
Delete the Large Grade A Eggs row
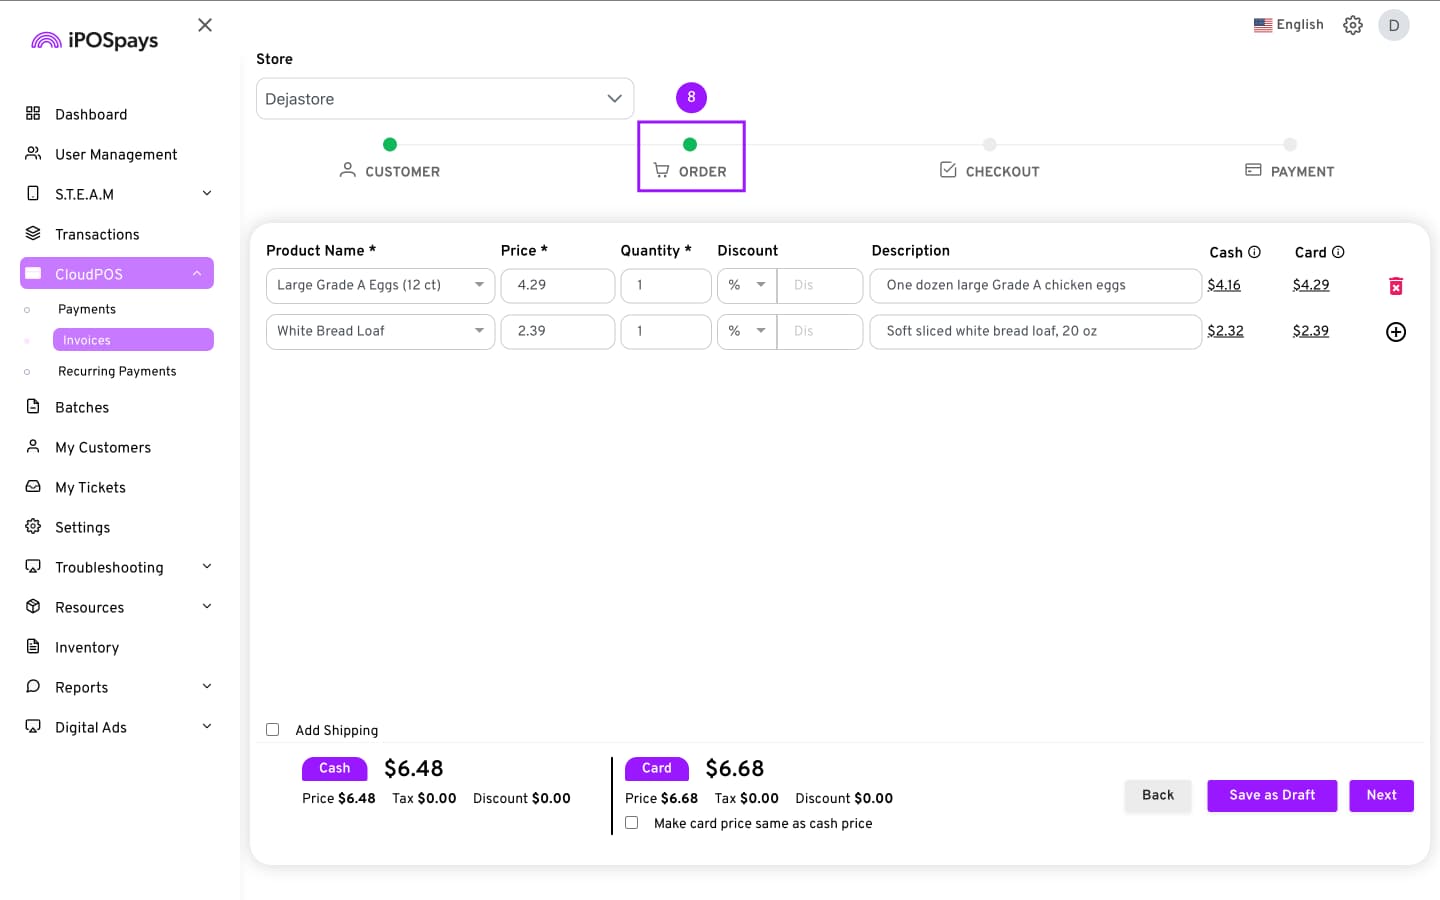(1396, 286)
